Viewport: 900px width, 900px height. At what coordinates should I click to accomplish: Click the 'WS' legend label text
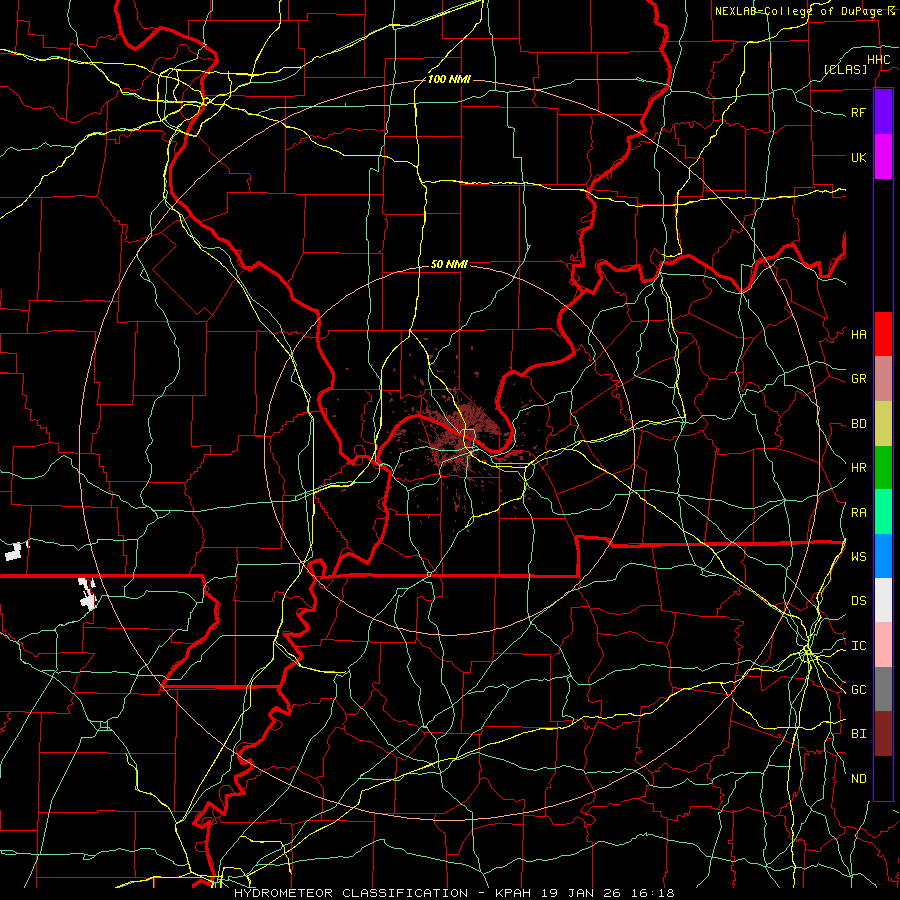tap(858, 556)
